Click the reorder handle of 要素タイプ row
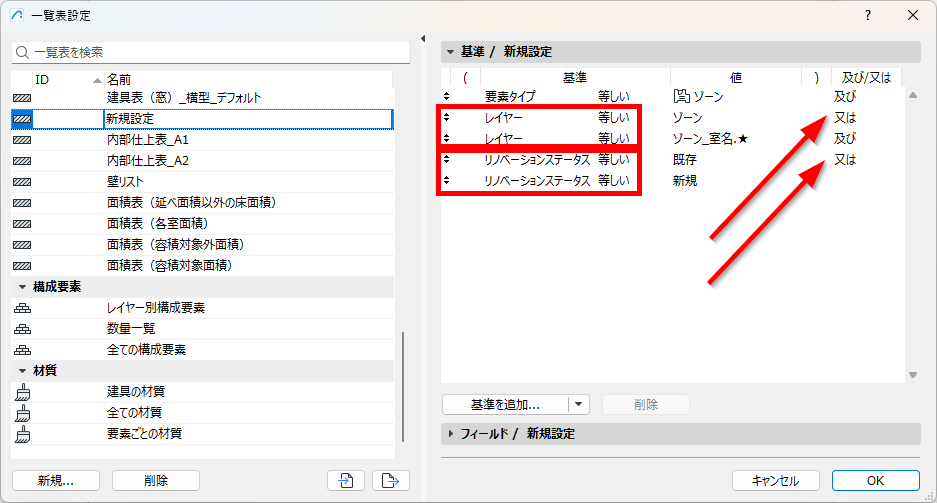The height and width of the screenshot is (503, 937). point(446,96)
